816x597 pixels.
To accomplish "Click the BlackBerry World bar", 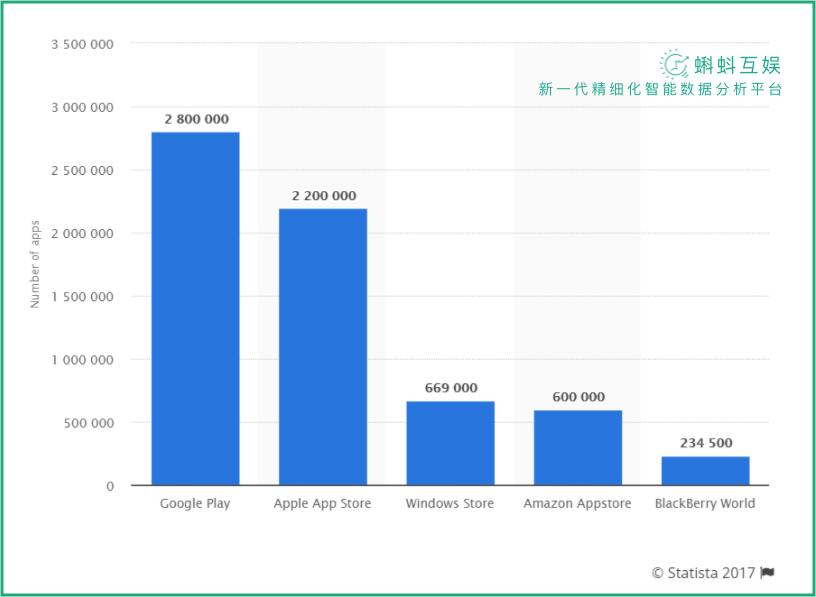I will (x=705, y=471).
